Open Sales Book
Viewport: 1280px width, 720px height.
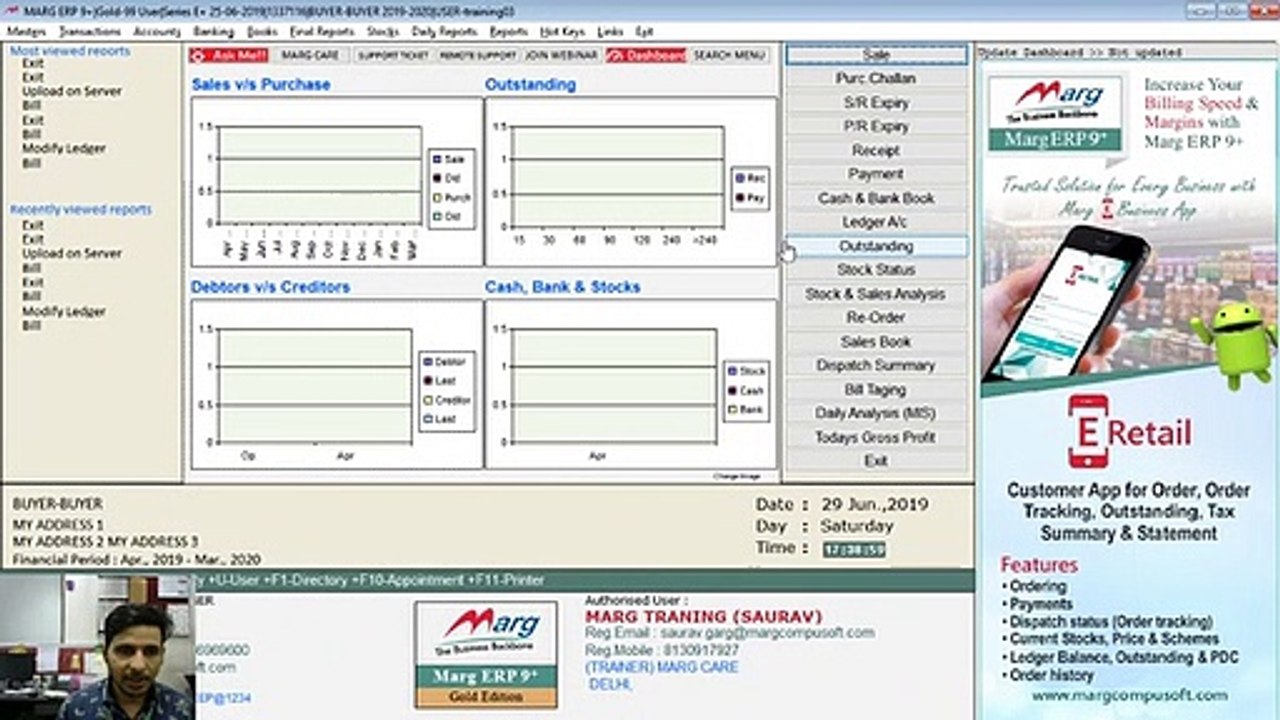click(x=876, y=342)
